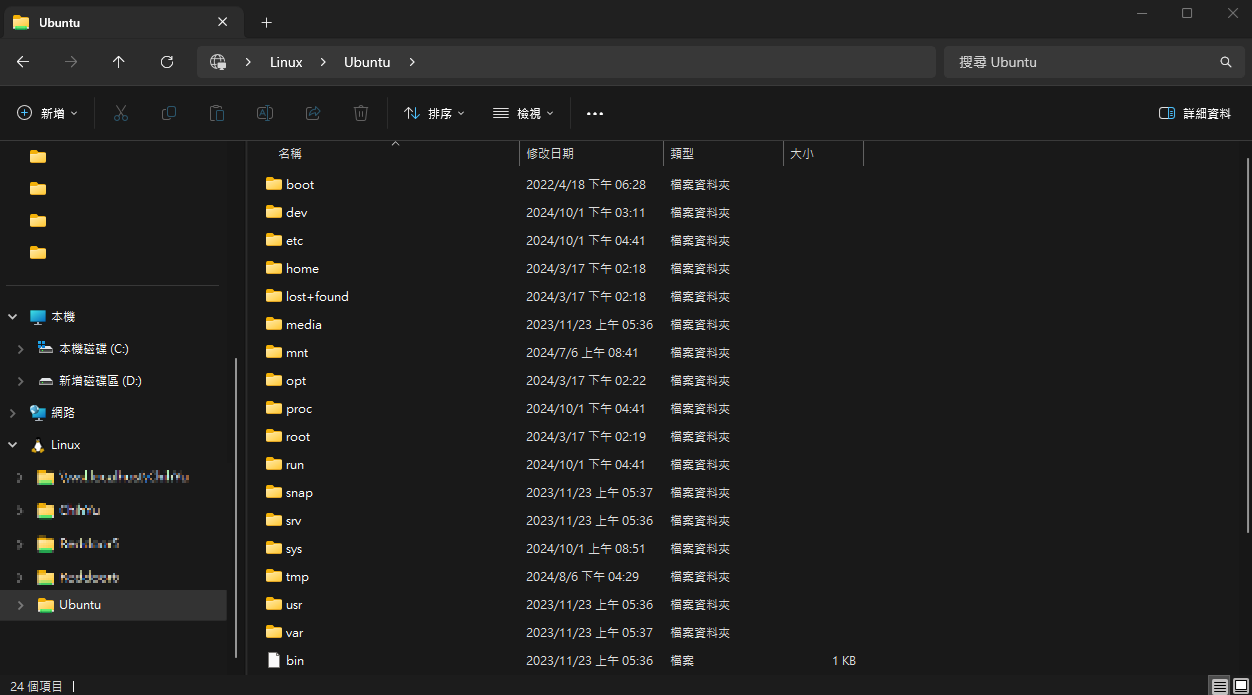The image size is (1252, 695).
Task: Close the Ubuntu tab
Action: pyautogui.click(x=222, y=22)
